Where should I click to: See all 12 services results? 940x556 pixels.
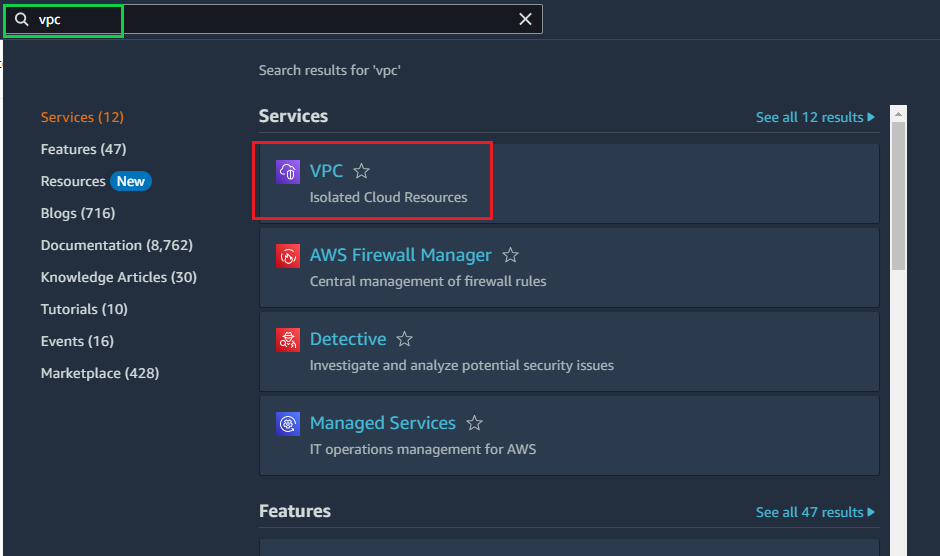point(815,117)
